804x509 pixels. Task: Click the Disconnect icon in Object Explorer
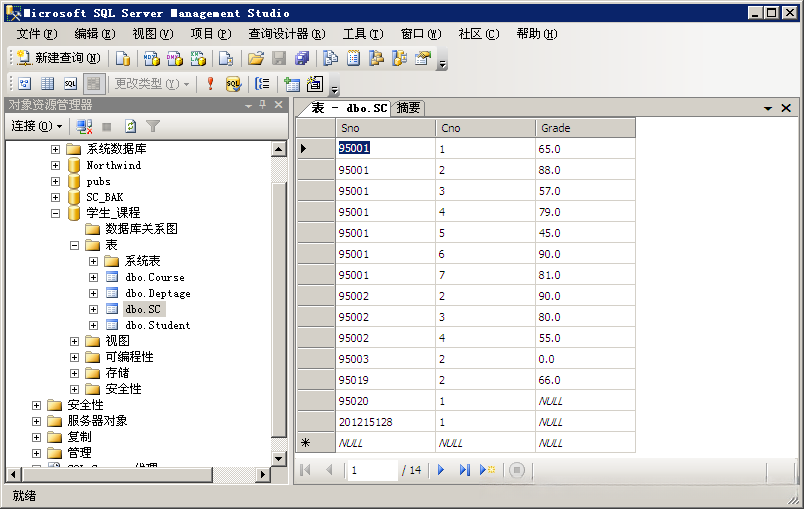click(85, 126)
